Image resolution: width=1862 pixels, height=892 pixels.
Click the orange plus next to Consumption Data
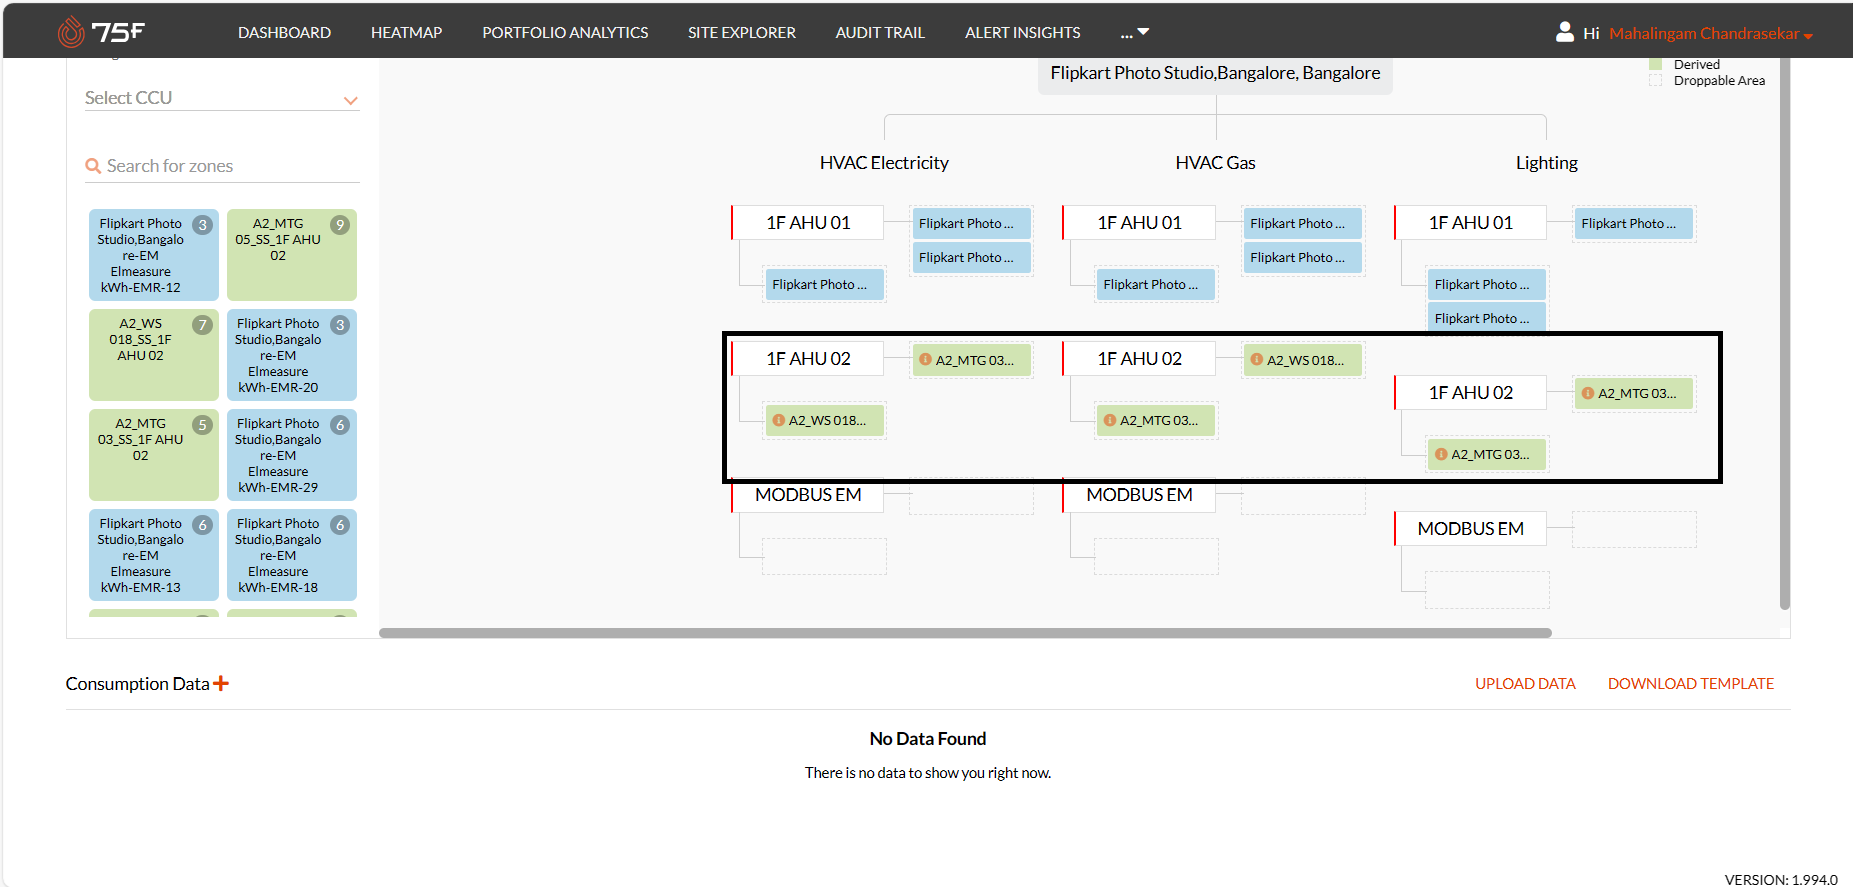click(221, 683)
